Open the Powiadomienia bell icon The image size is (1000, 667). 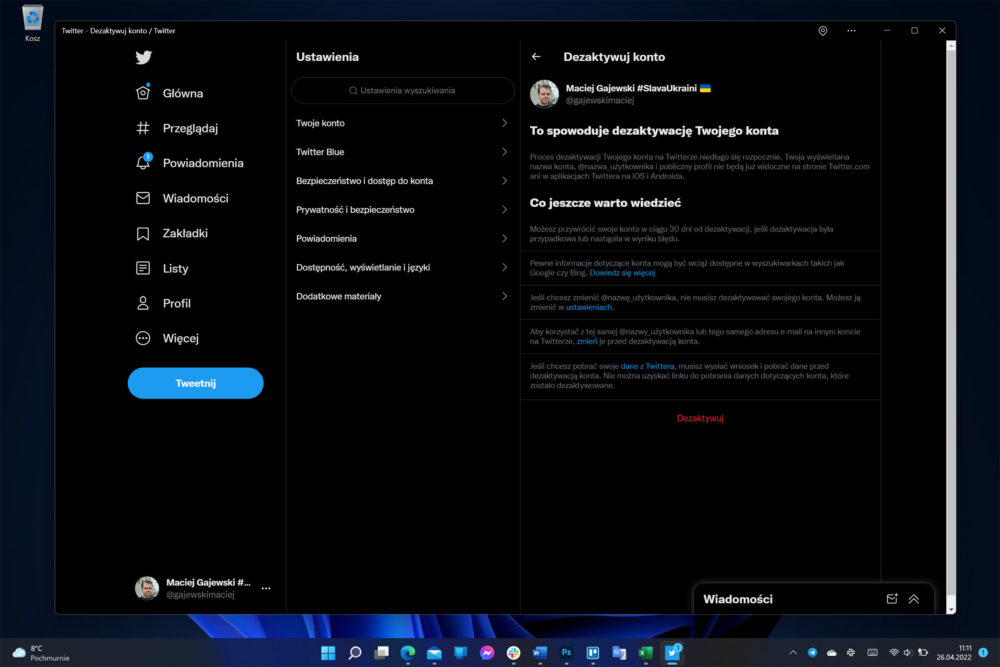(143, 163)
